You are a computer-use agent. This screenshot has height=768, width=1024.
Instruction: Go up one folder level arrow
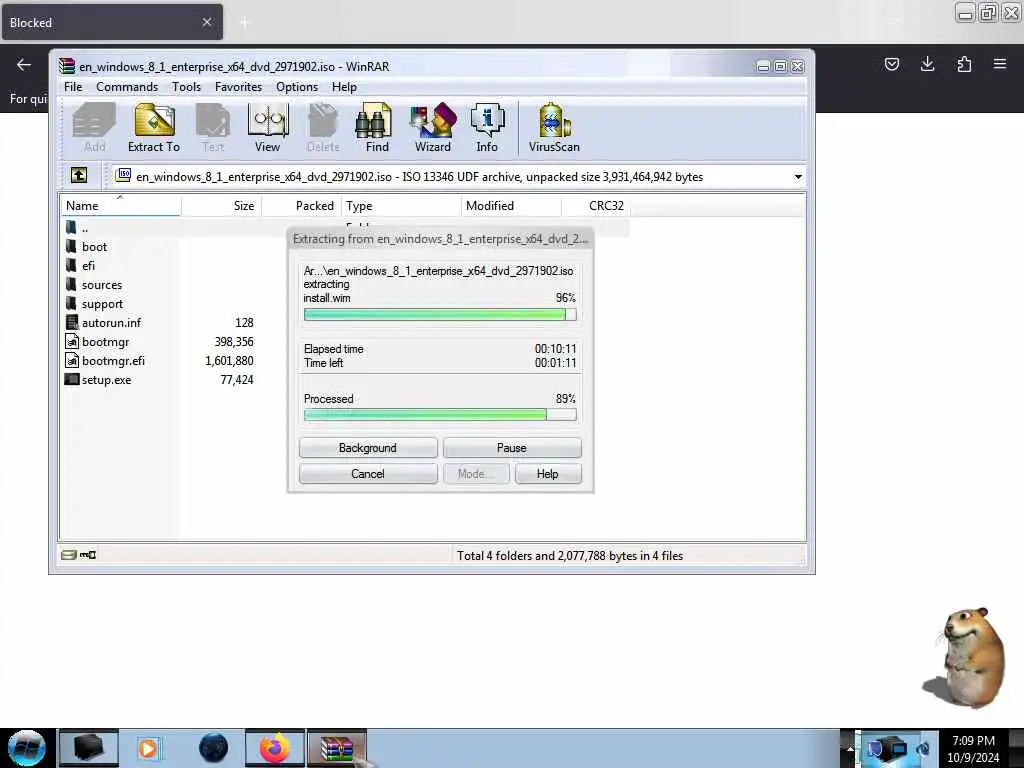(79, 175)
